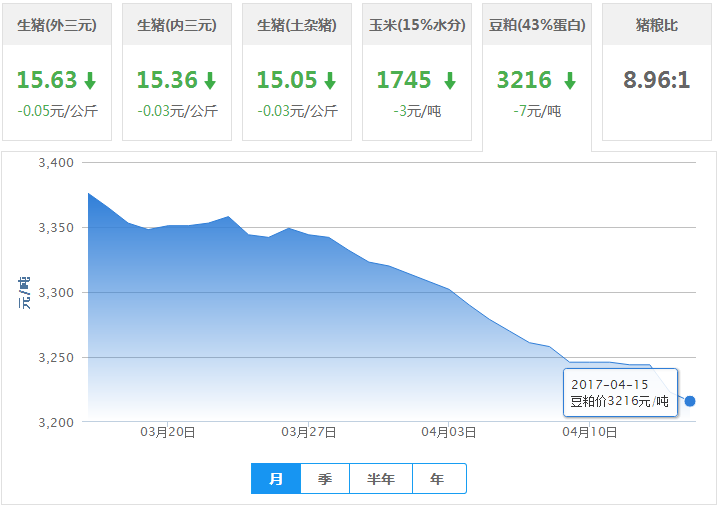Click the down arrow beside 3216
The width and height of the screenshot is (722, 509).
570,81
